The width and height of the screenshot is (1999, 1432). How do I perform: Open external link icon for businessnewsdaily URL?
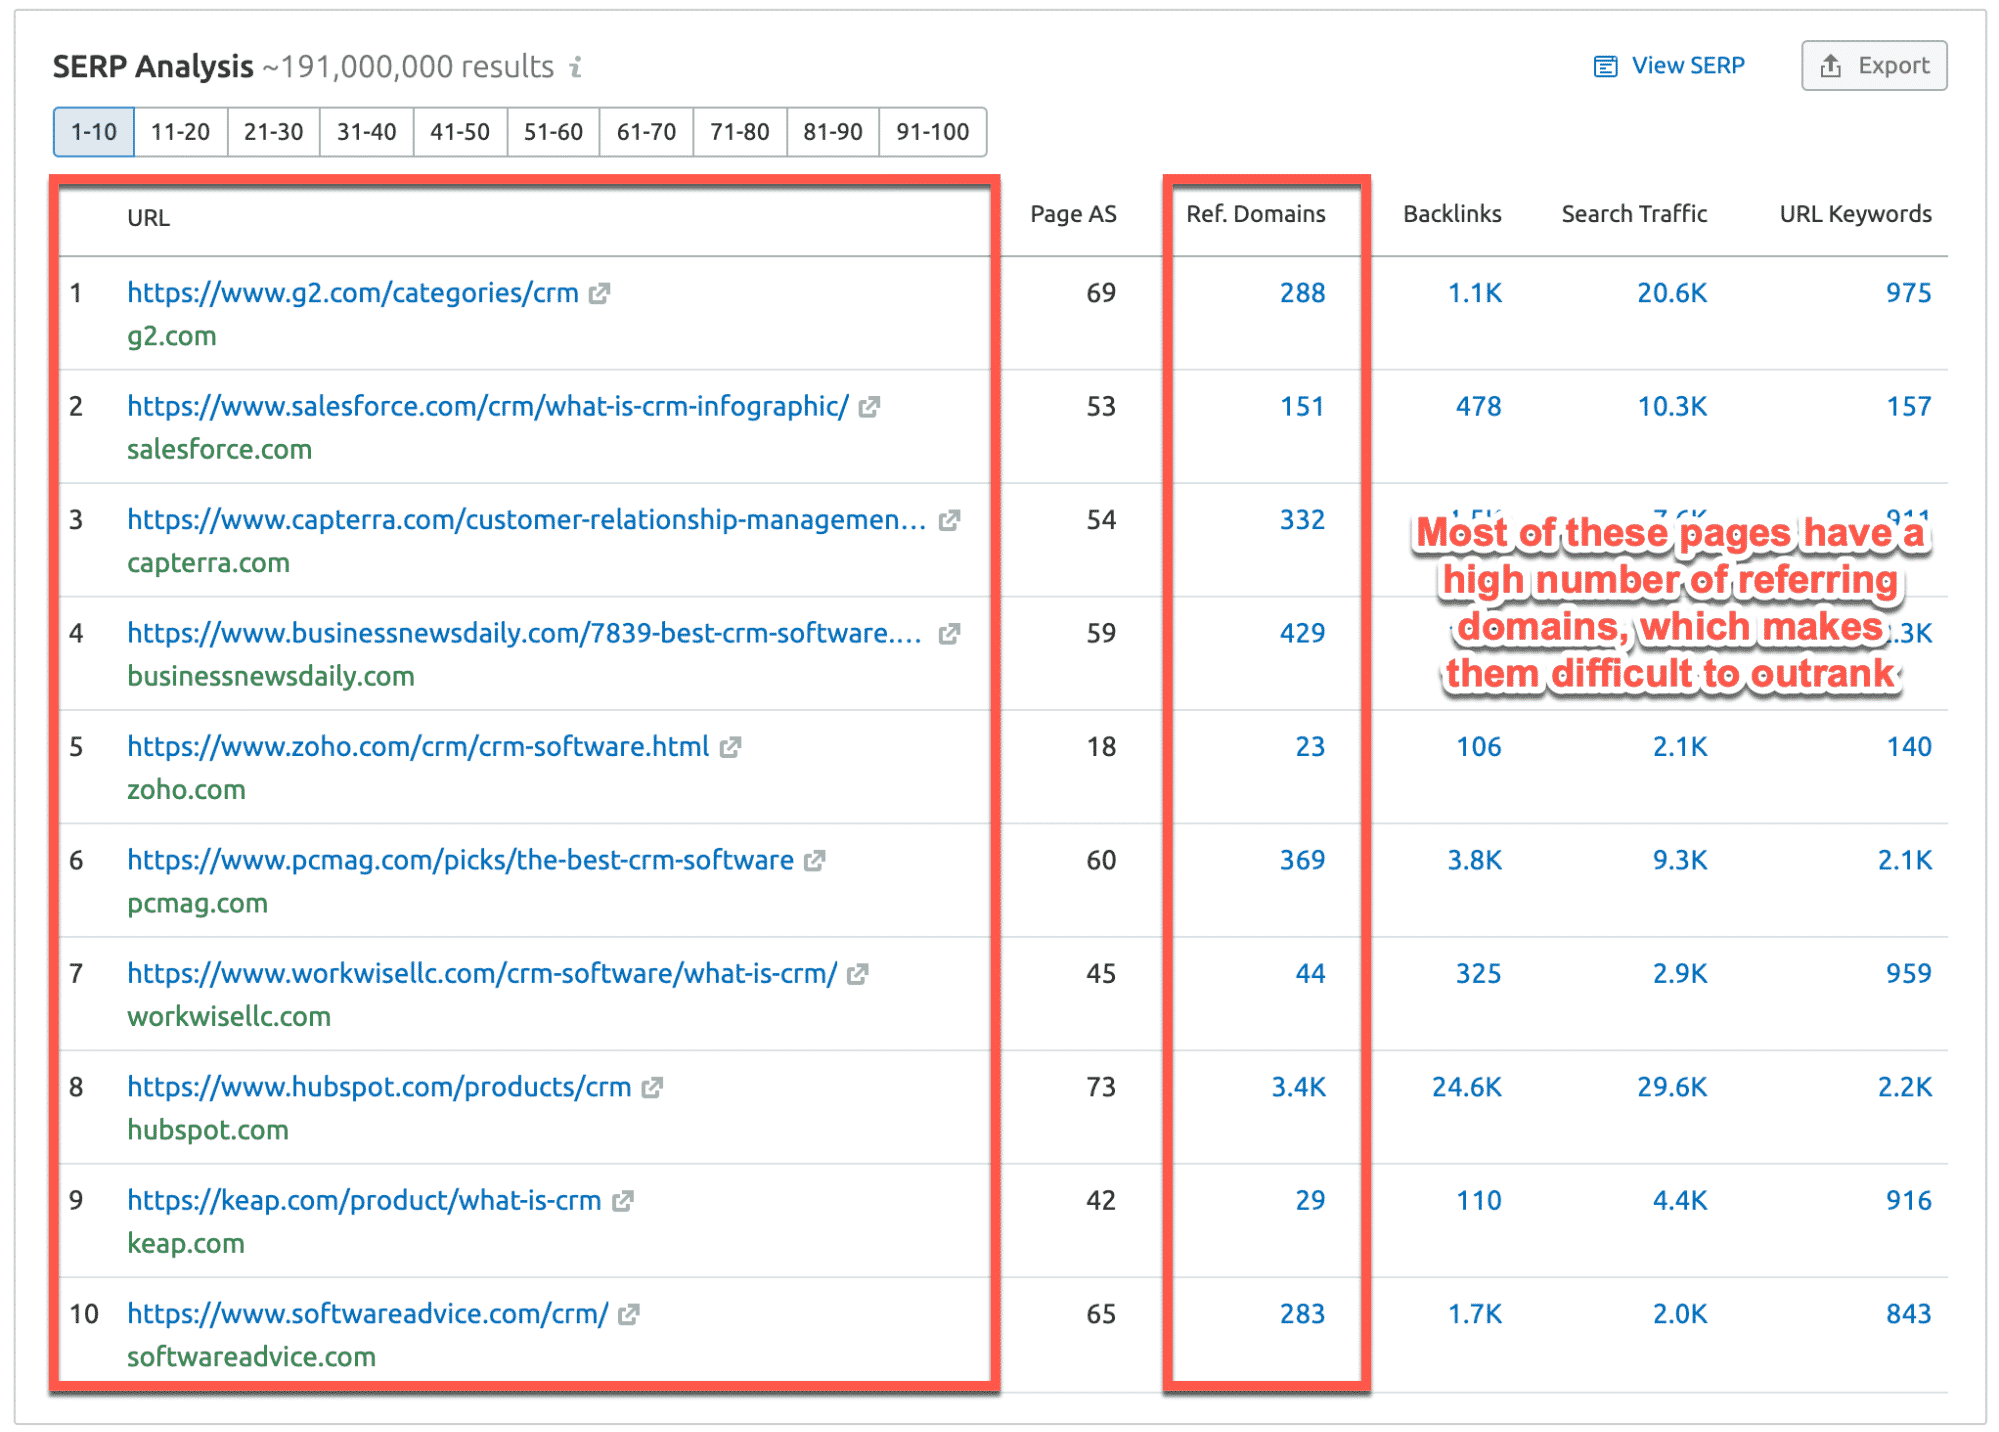[x=949, y=634]
